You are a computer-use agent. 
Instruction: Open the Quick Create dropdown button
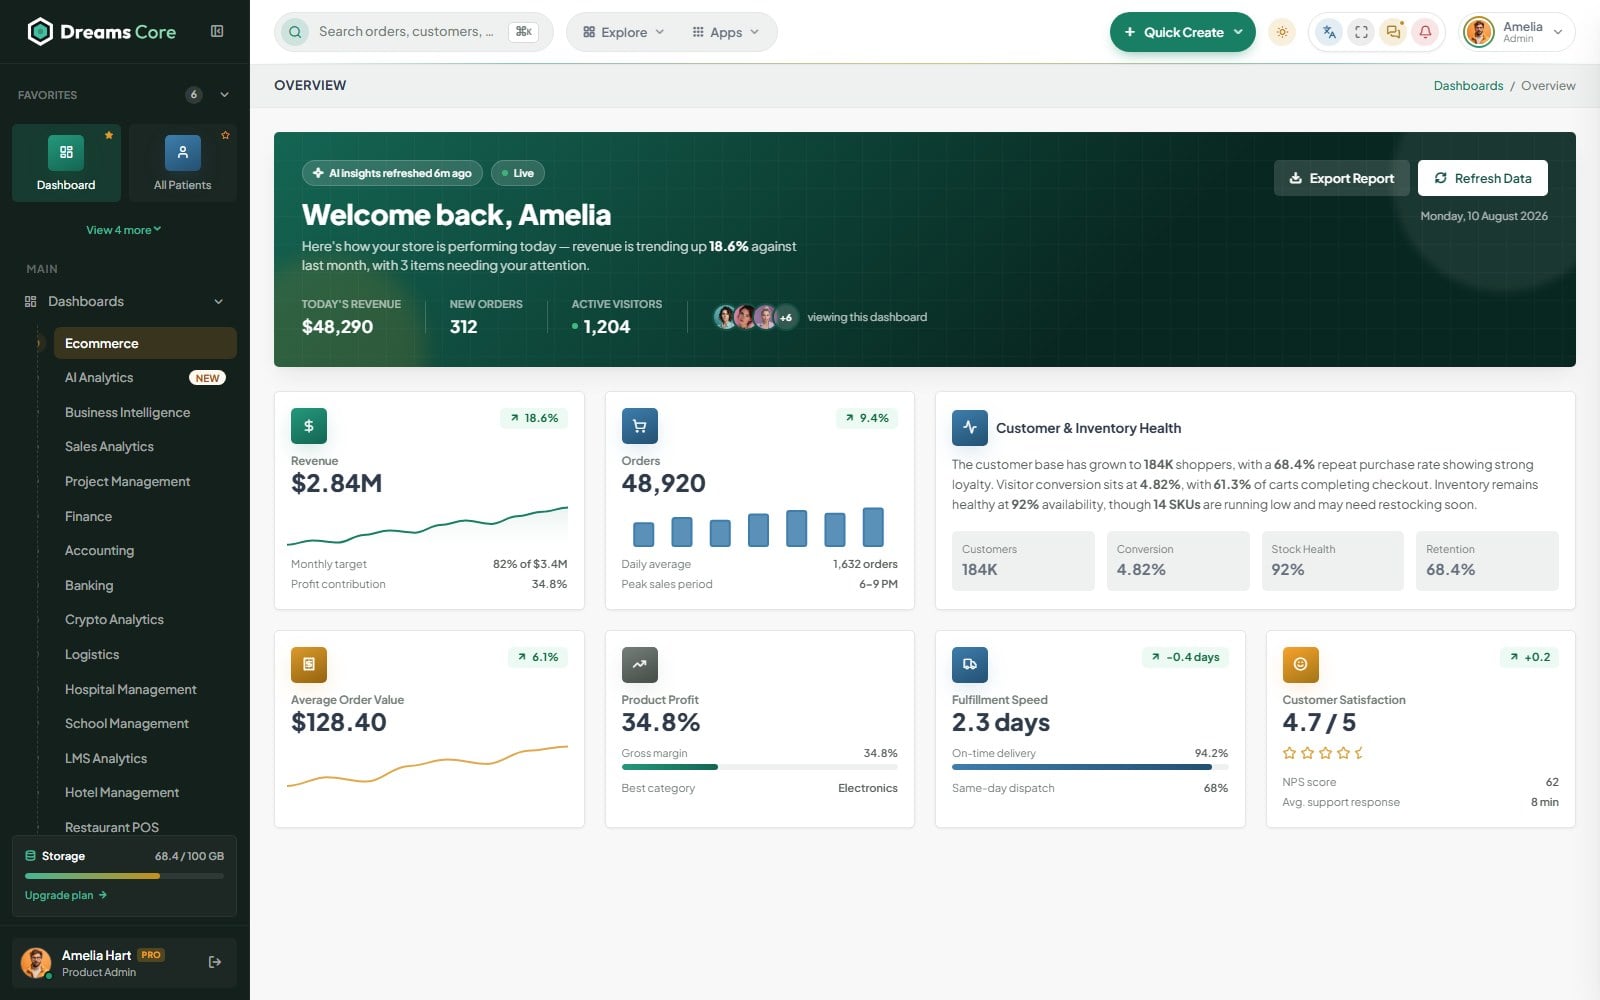tap(1183, 32)
